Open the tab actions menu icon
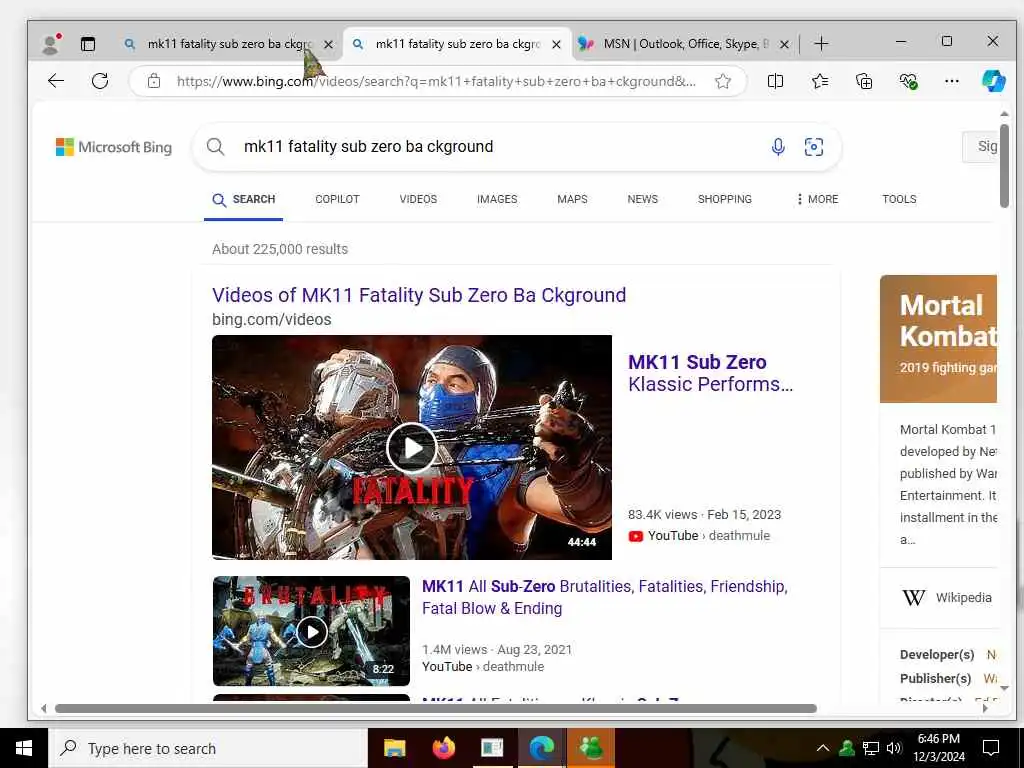Screen dimensions: 1024x768 point(88,44)
